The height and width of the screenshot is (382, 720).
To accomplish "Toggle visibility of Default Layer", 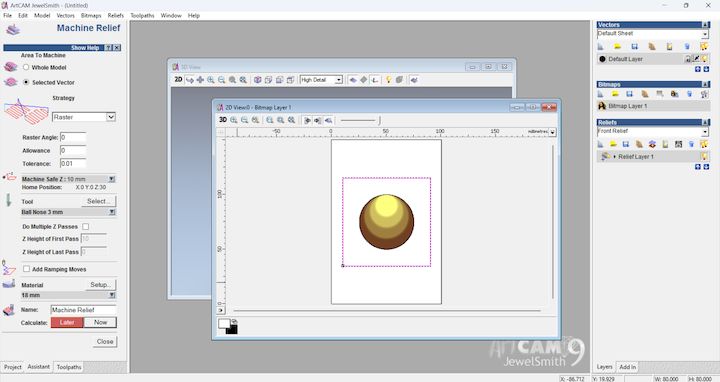I will (x=704, y=59).
